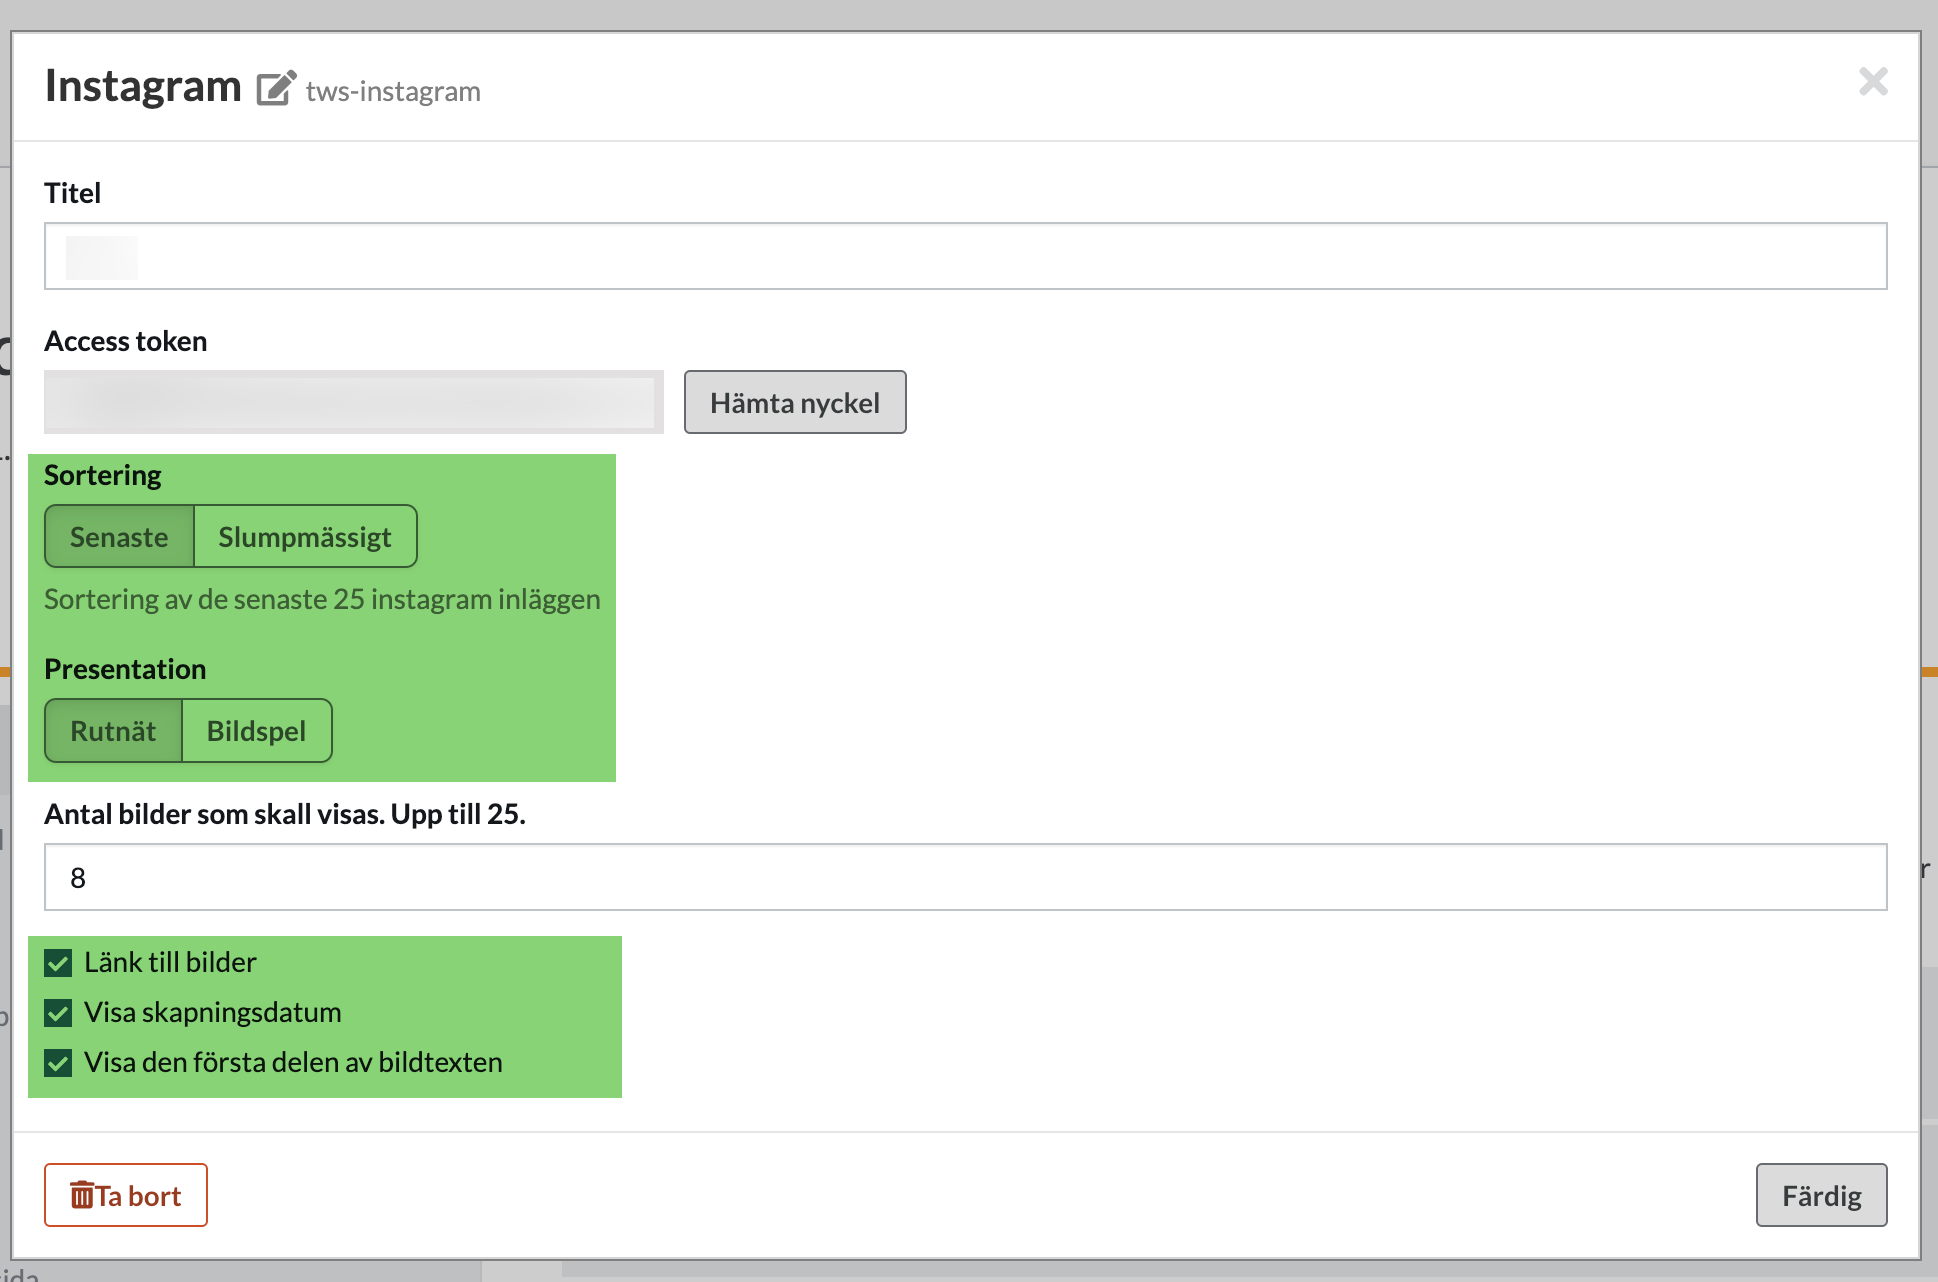Image resolution: width=1938 pixels, height=1282 pixels.
Task: Disable Visa den första delen av bildtexten
Action: pos(58,1063)
